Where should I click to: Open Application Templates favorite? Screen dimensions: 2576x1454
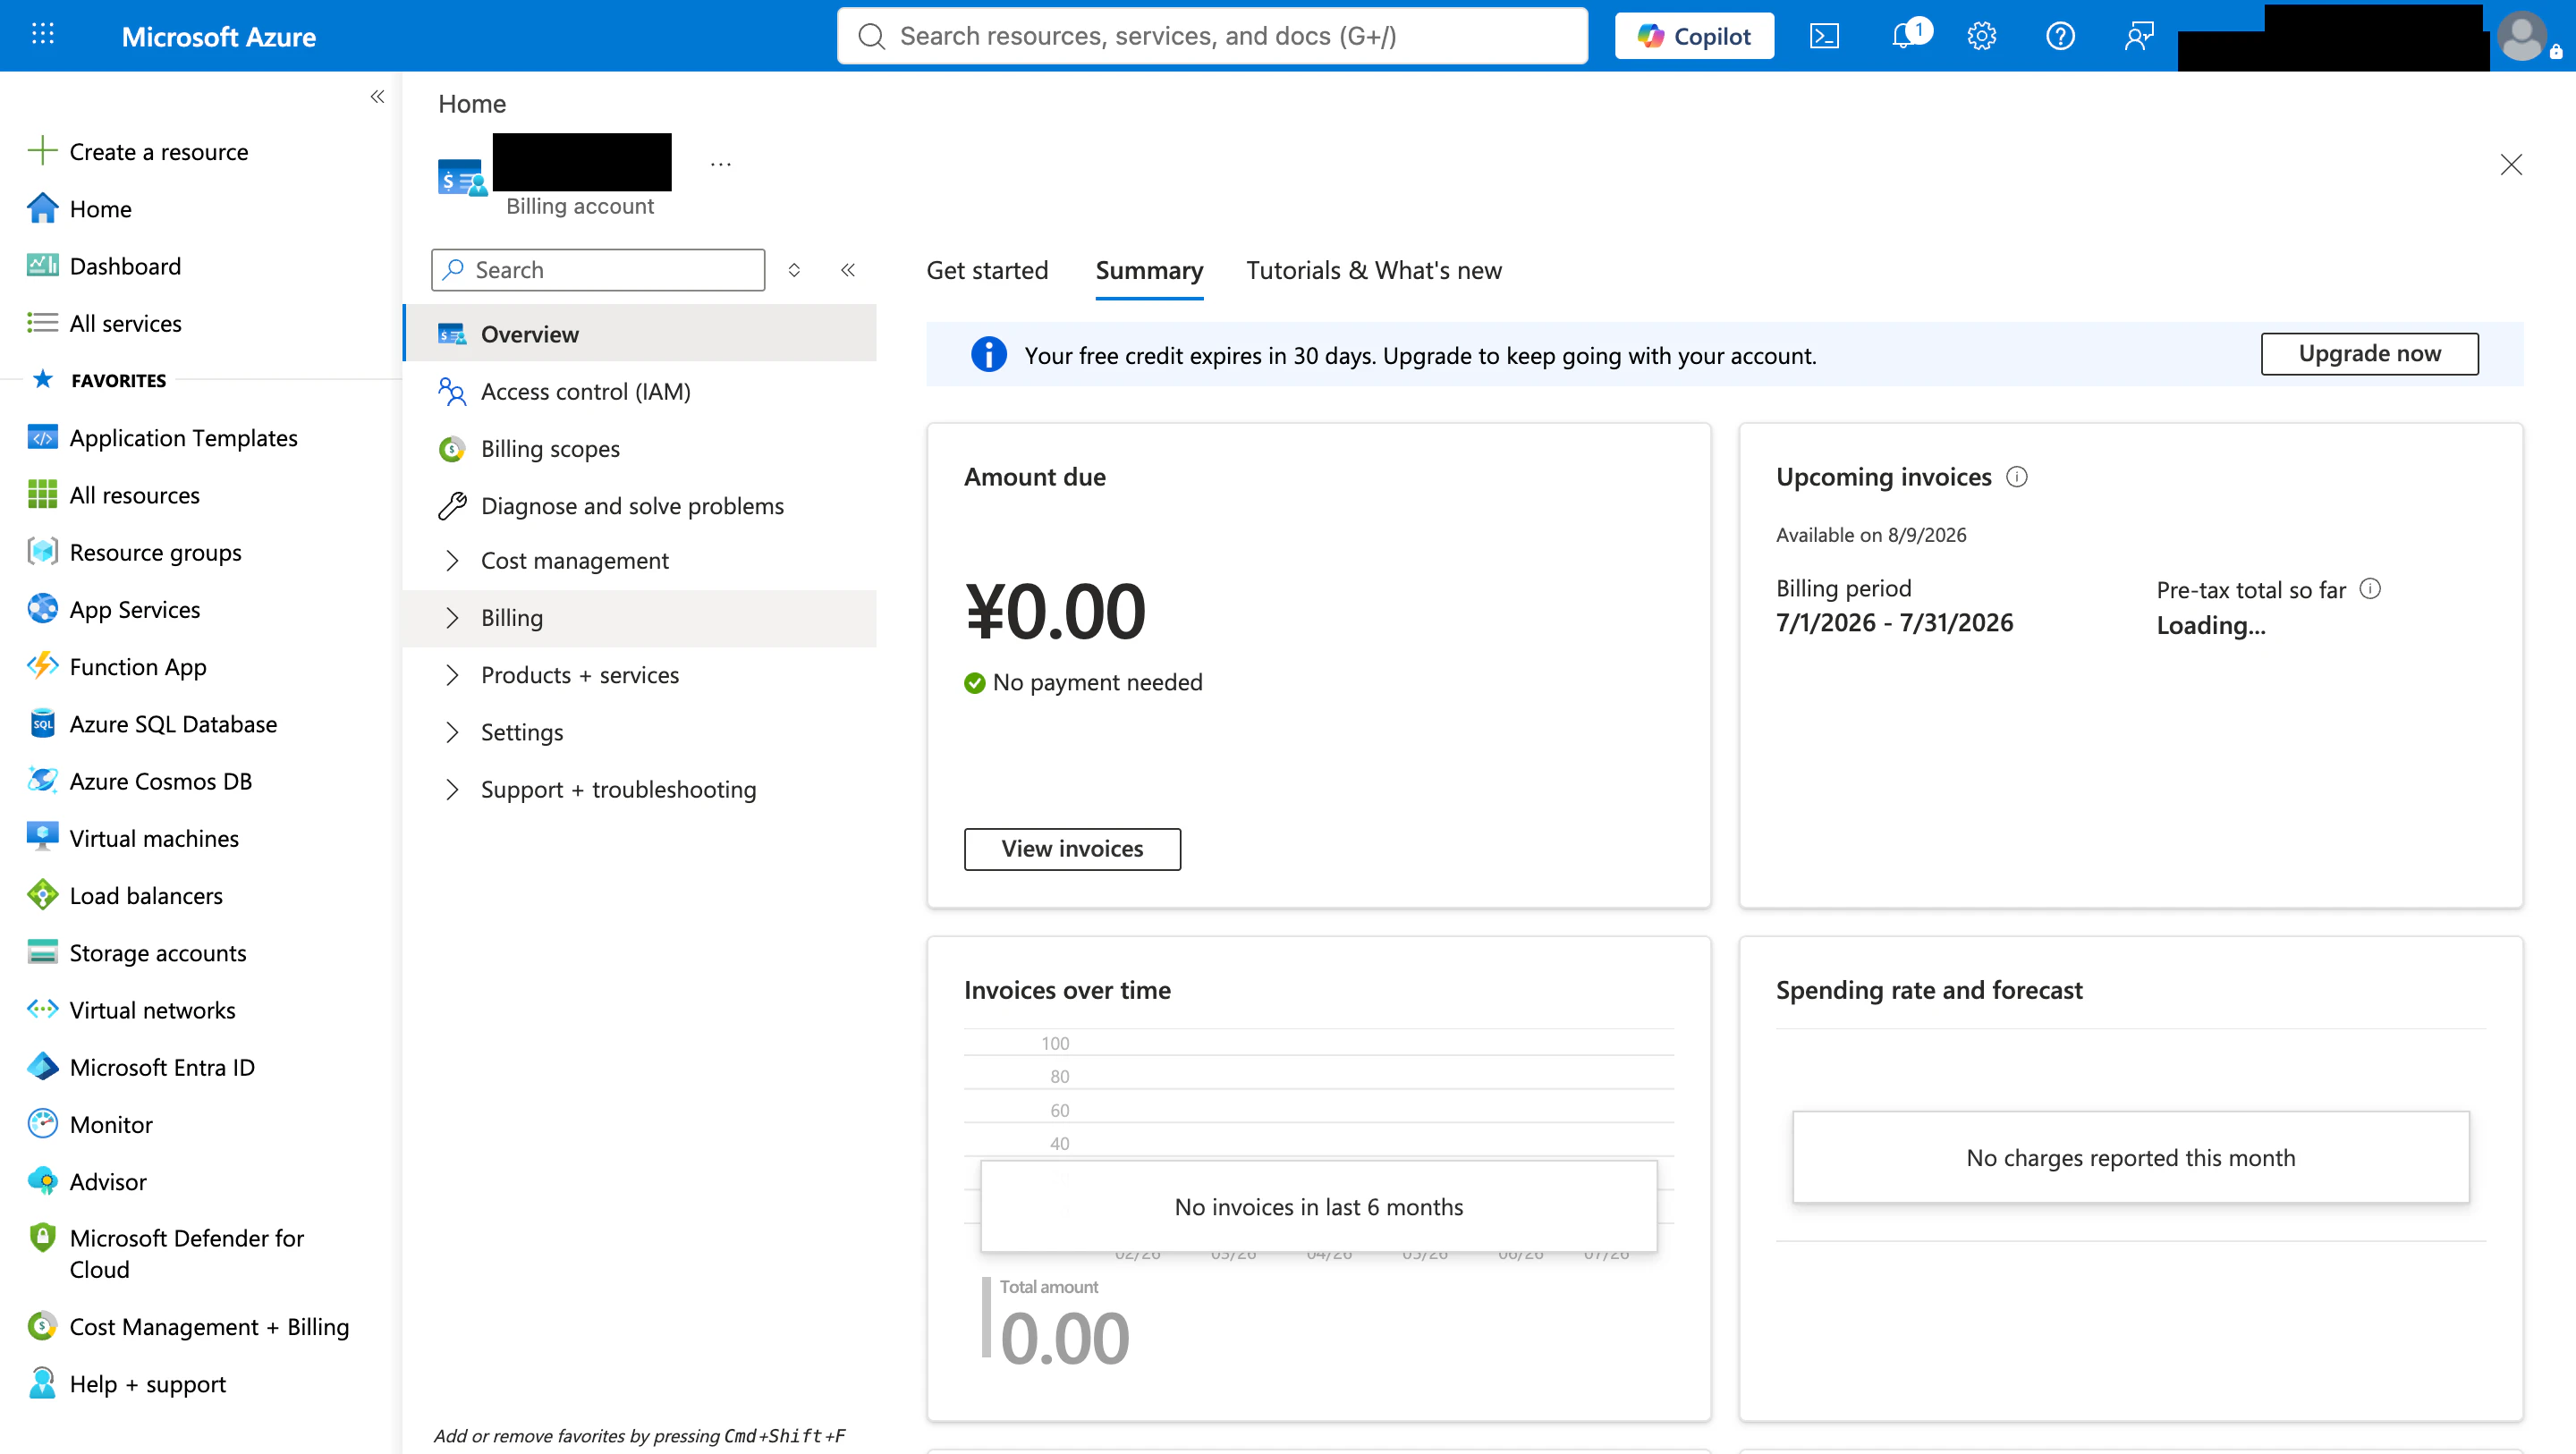(x=183, y=437)
